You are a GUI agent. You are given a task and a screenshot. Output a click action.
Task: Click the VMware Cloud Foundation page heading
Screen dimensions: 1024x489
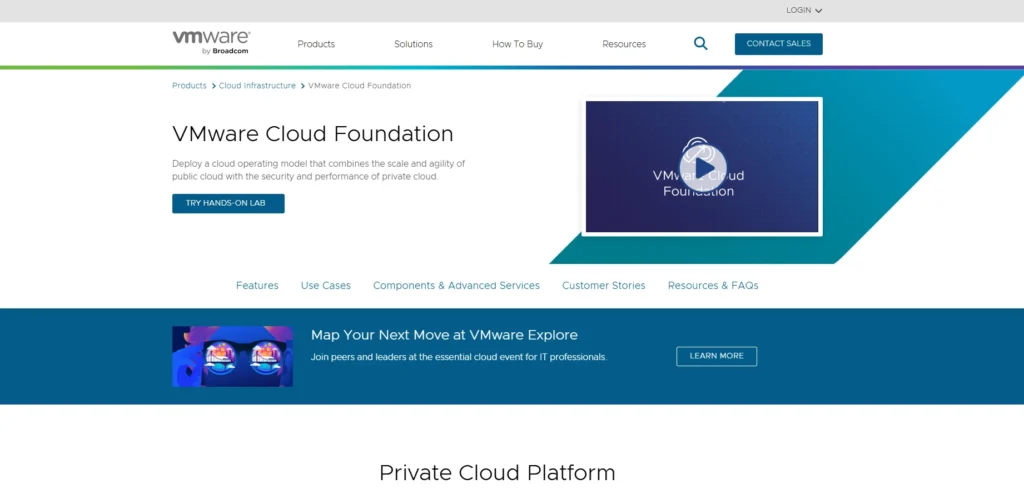[x=313, y=134]
